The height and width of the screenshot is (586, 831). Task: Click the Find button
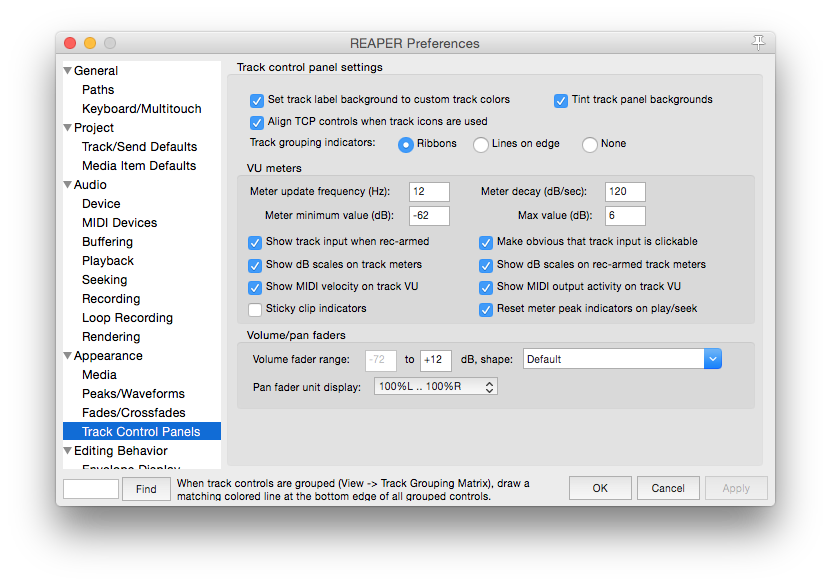point(146,489)
